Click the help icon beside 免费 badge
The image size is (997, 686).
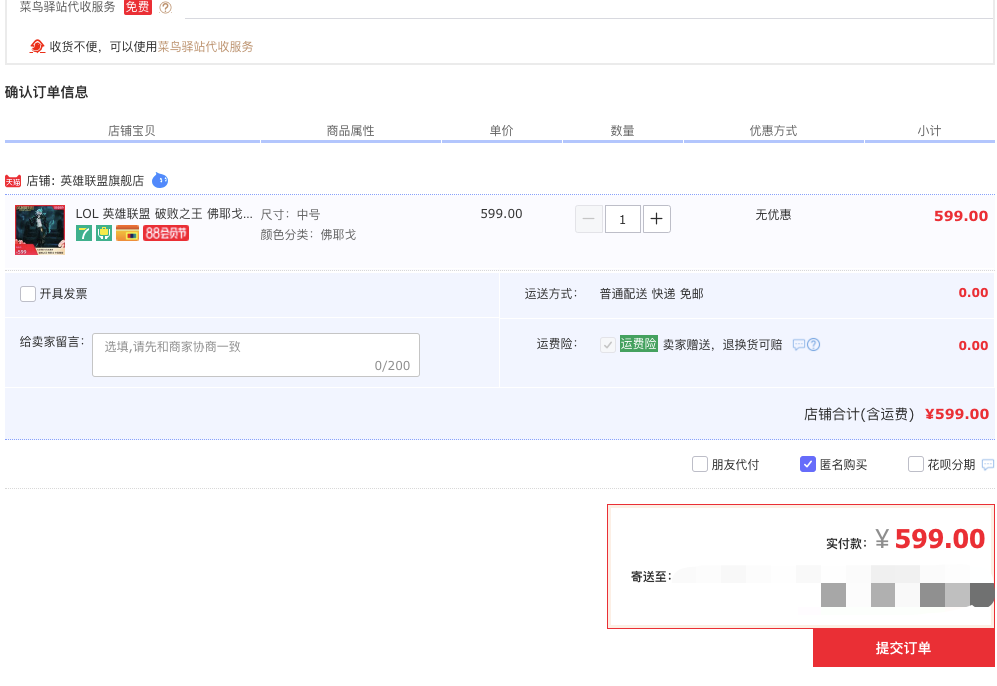point(165,8)
